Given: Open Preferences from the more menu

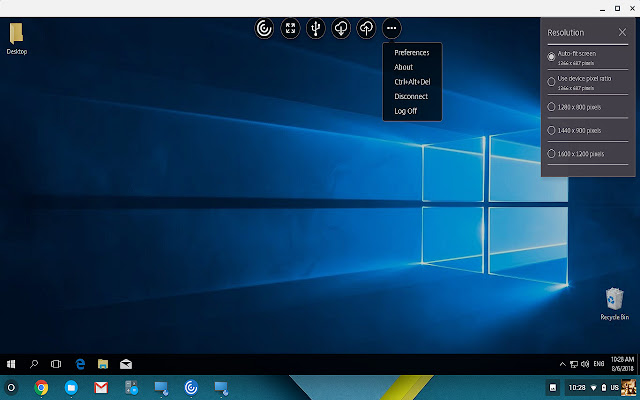Looking at the screenshot, I should (x=411, y=52).
